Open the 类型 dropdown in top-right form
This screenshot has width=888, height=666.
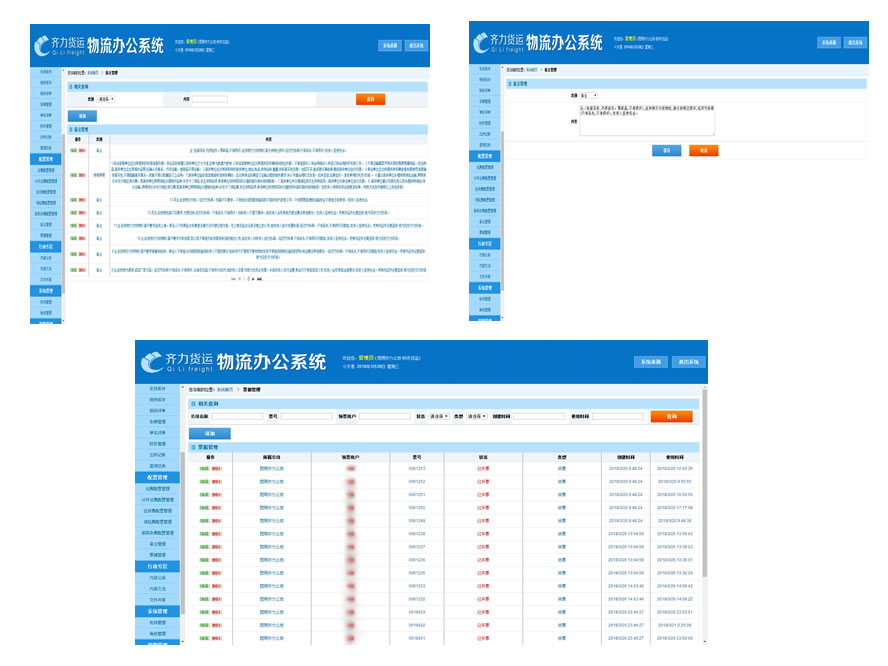(588, 95)
